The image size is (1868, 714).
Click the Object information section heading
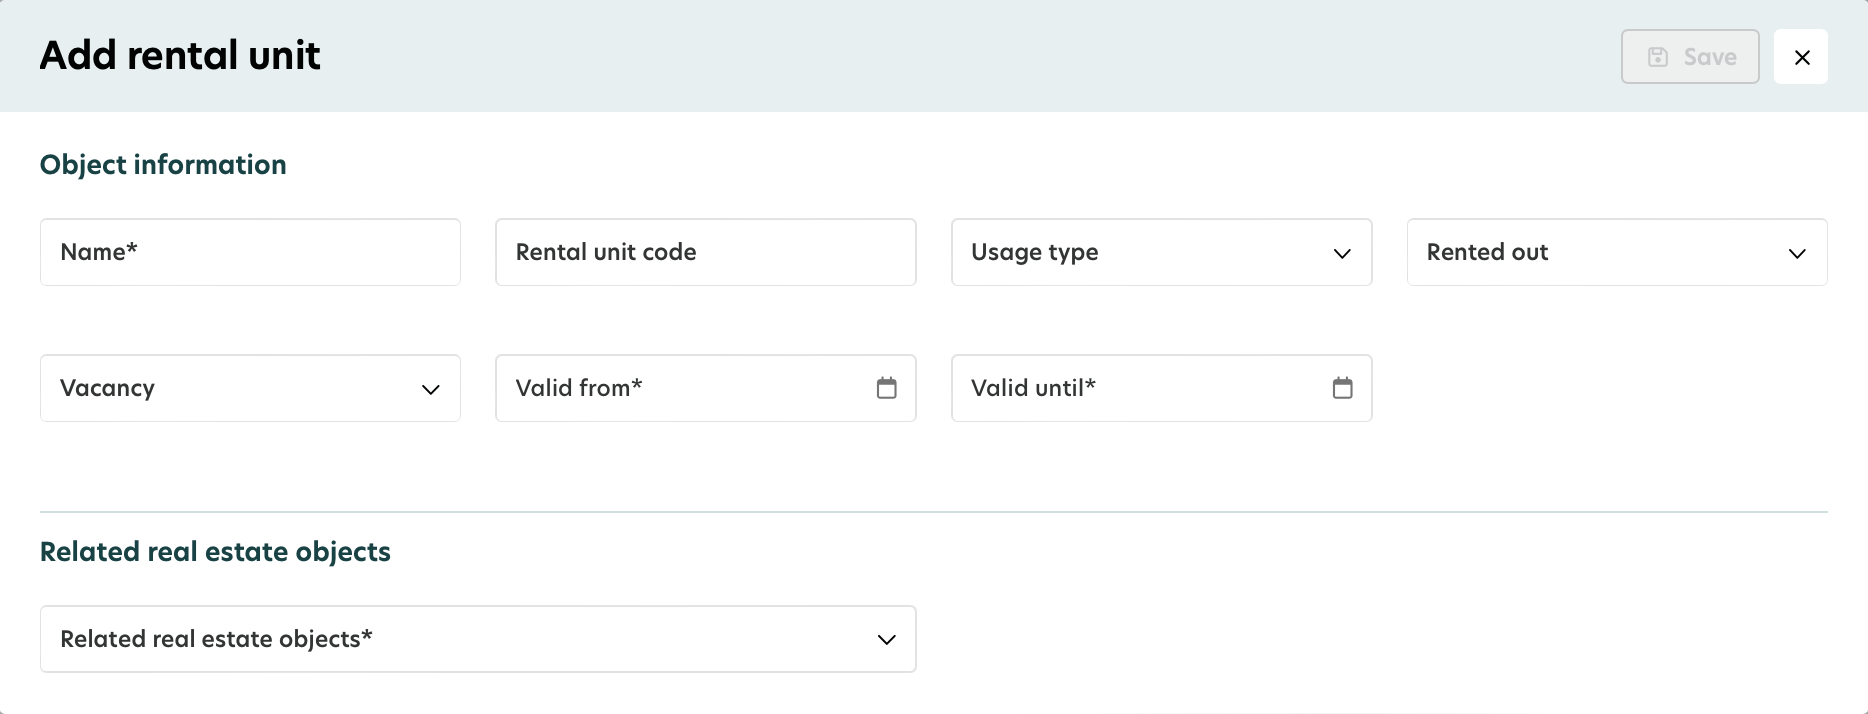[x=163, y=164]
